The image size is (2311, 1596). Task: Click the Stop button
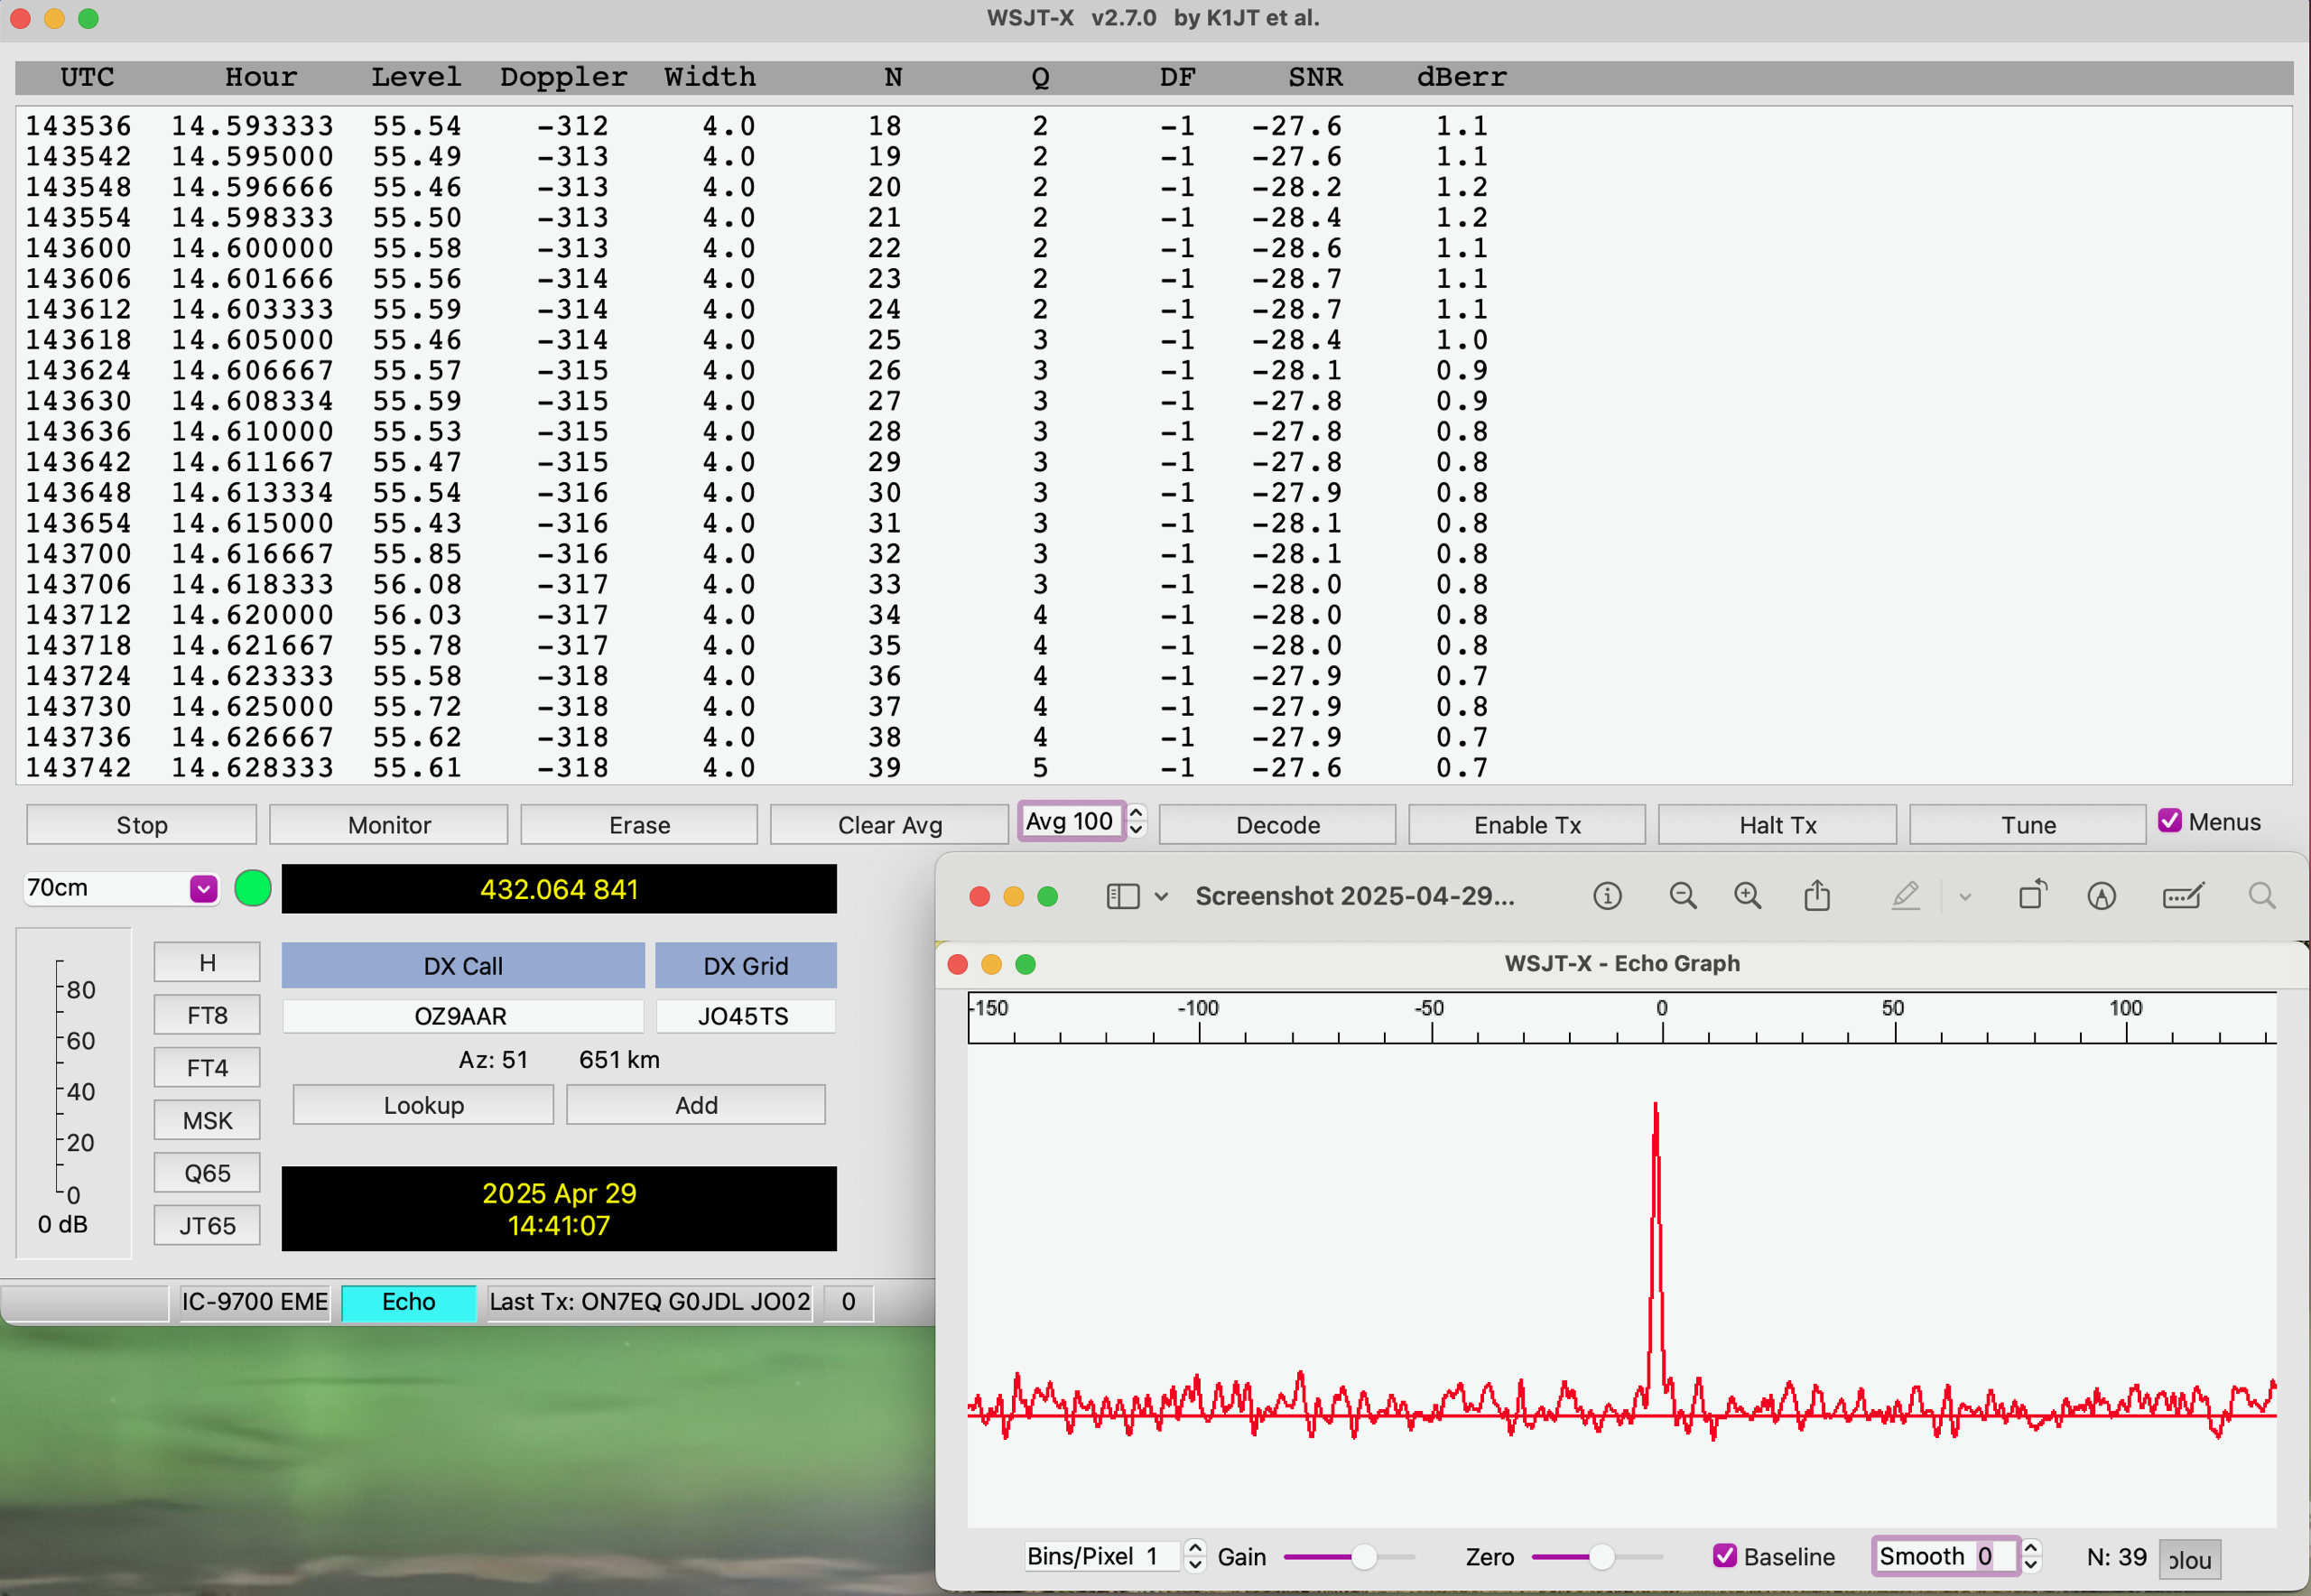coord(141,825)
